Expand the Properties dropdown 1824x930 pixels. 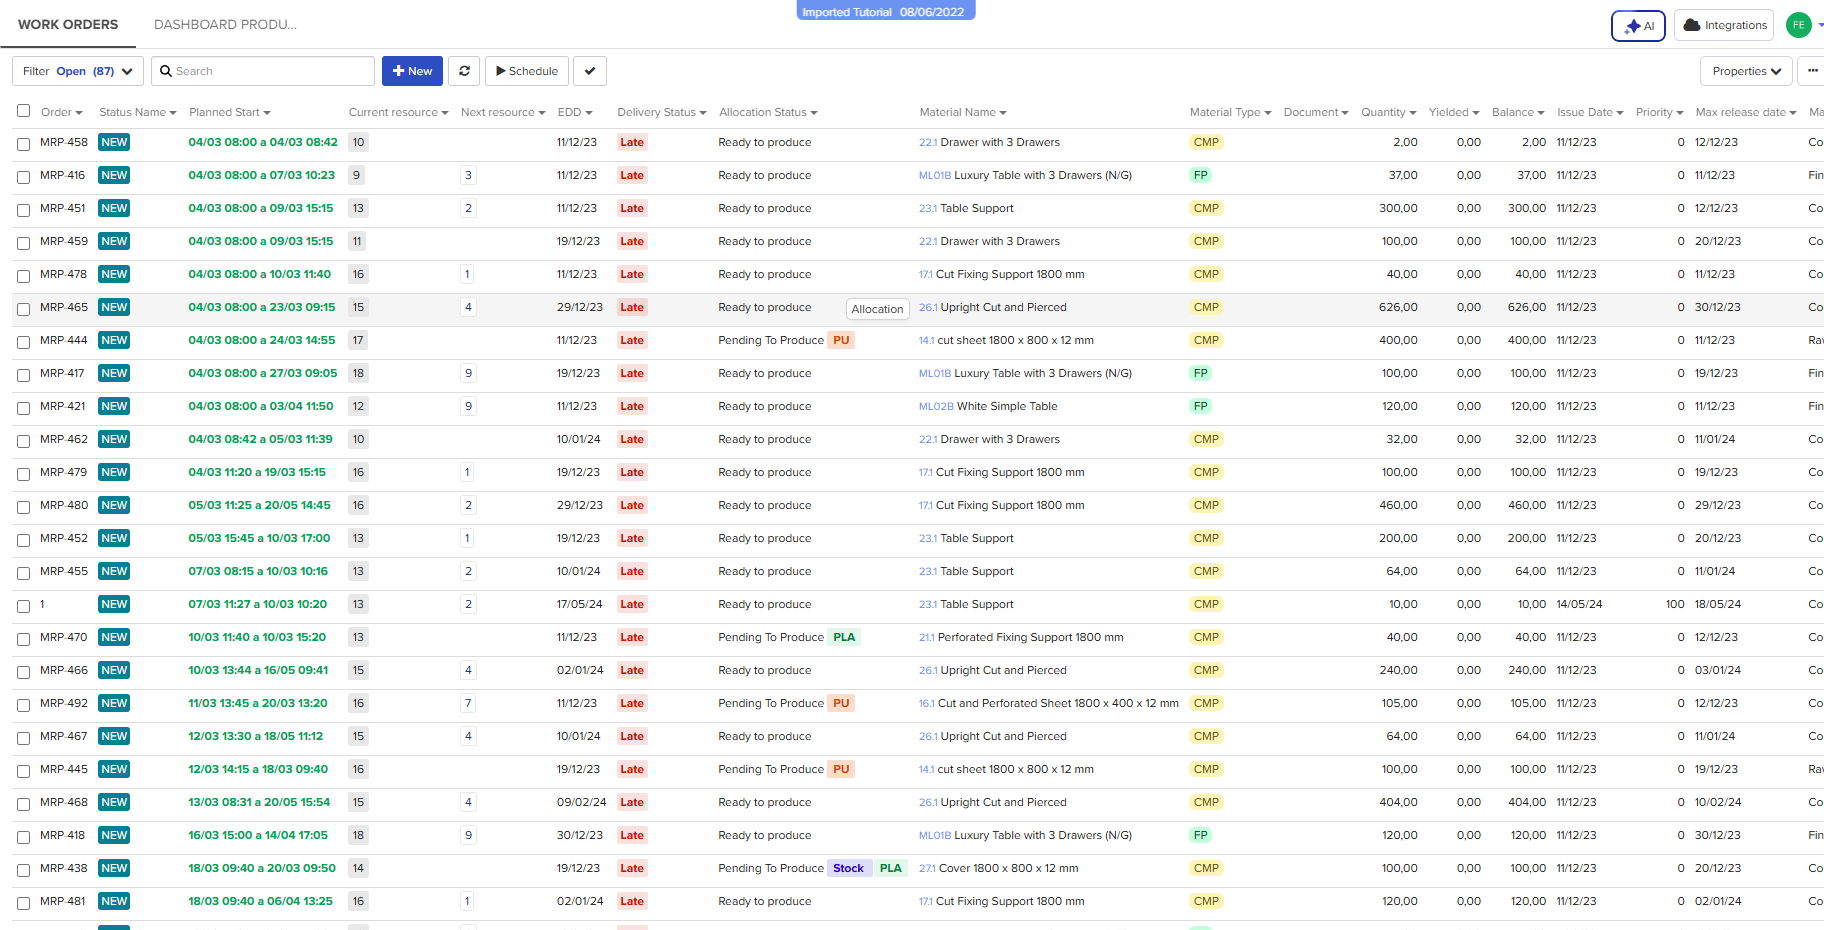click(x=1745, y=71)
